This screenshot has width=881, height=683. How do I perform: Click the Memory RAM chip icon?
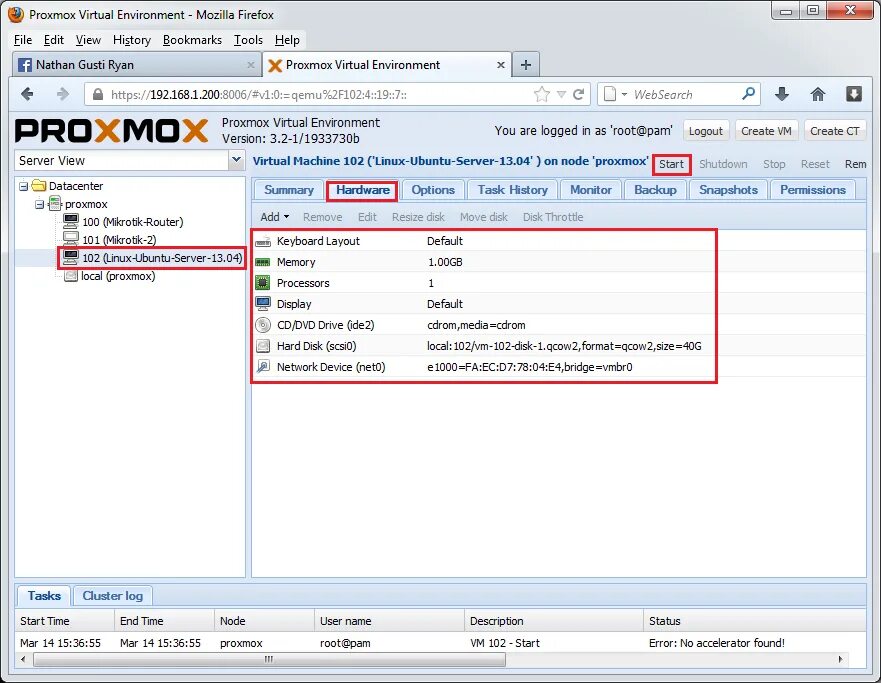pos(262,262)
